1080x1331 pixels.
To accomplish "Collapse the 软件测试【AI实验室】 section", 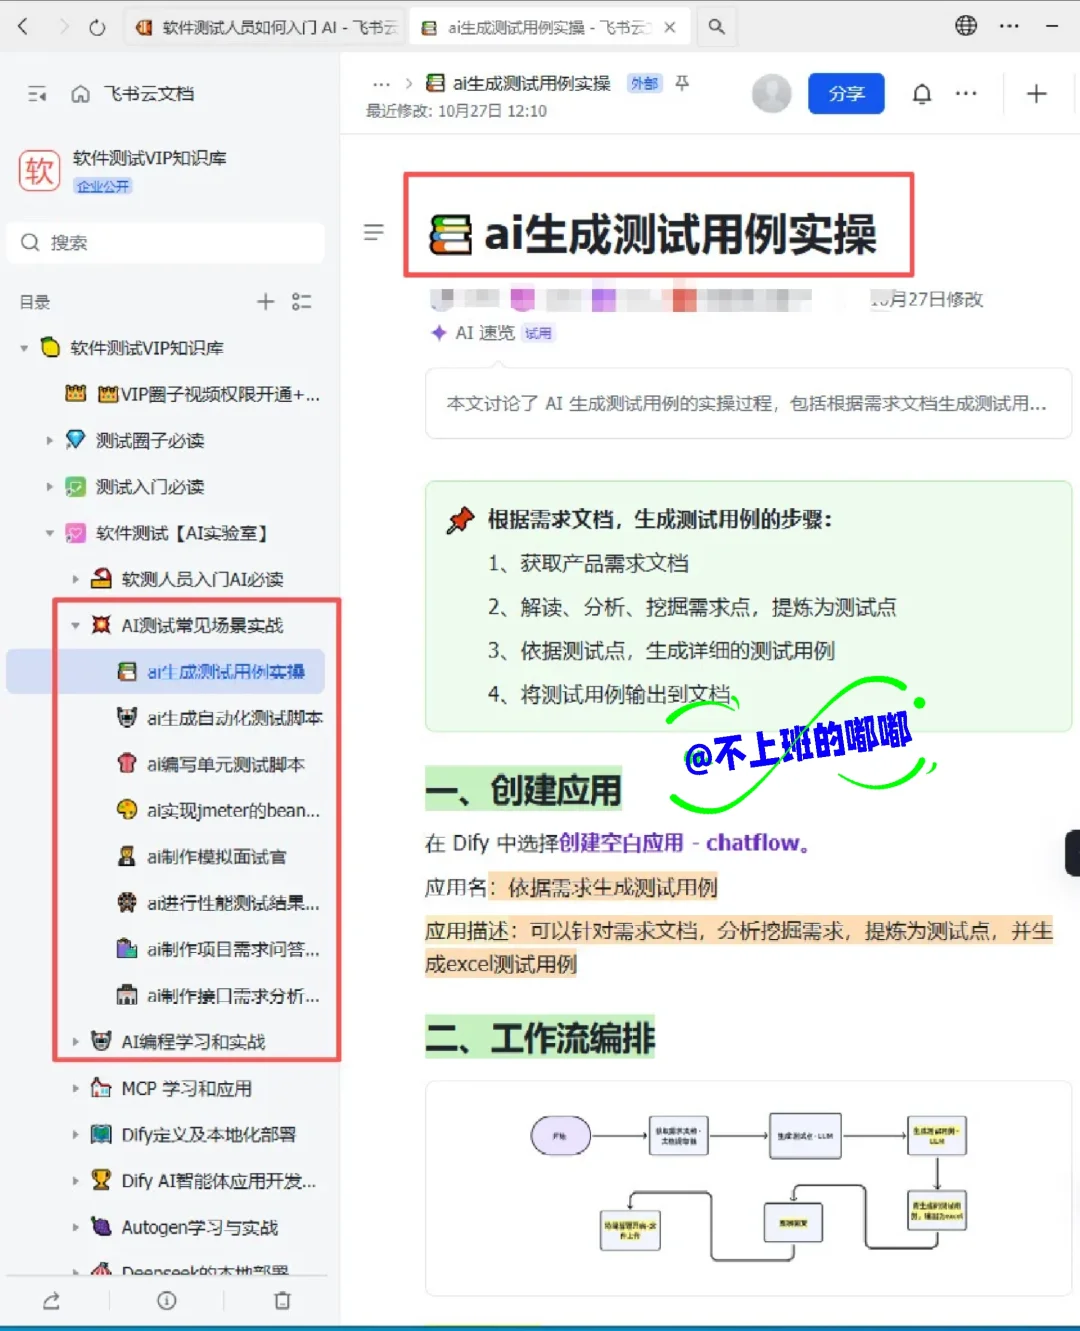I will point(50,533).
